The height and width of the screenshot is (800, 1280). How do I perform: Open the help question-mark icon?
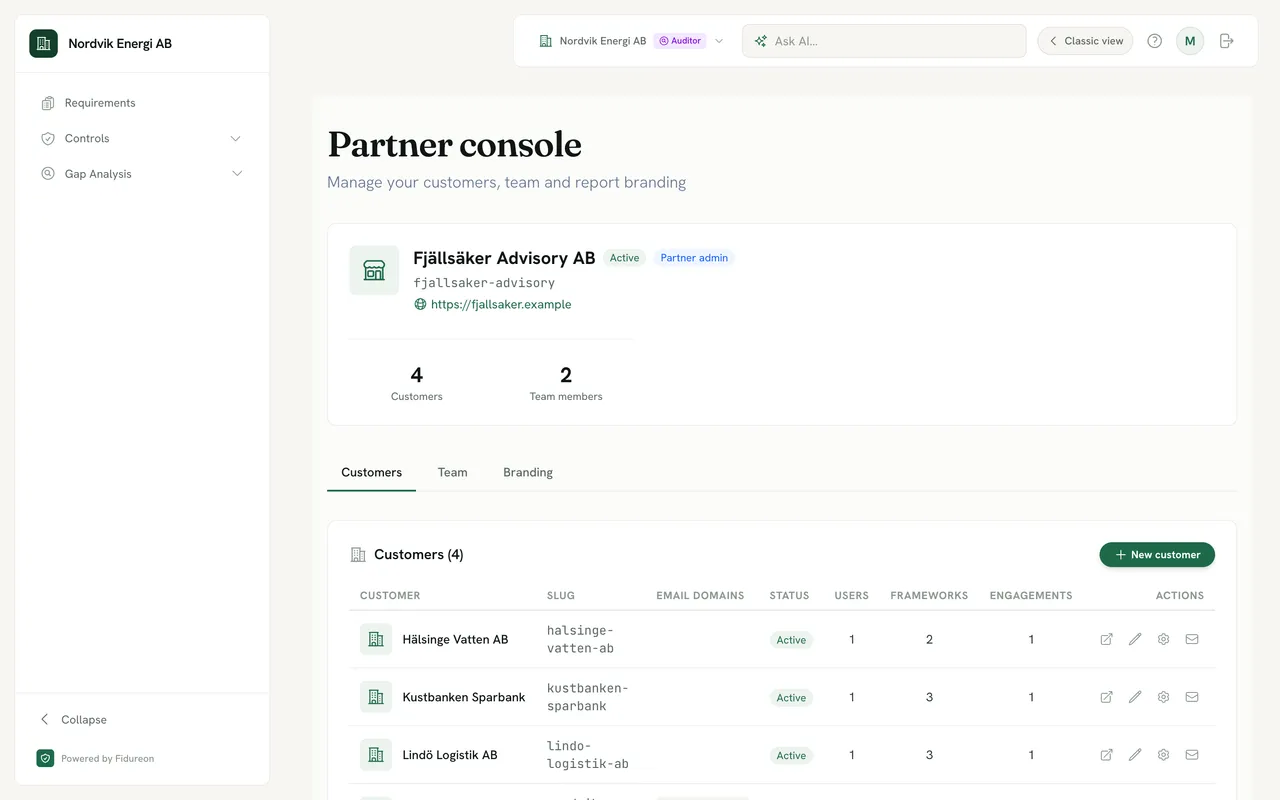pyautogui.click(x=1154, y=41)
